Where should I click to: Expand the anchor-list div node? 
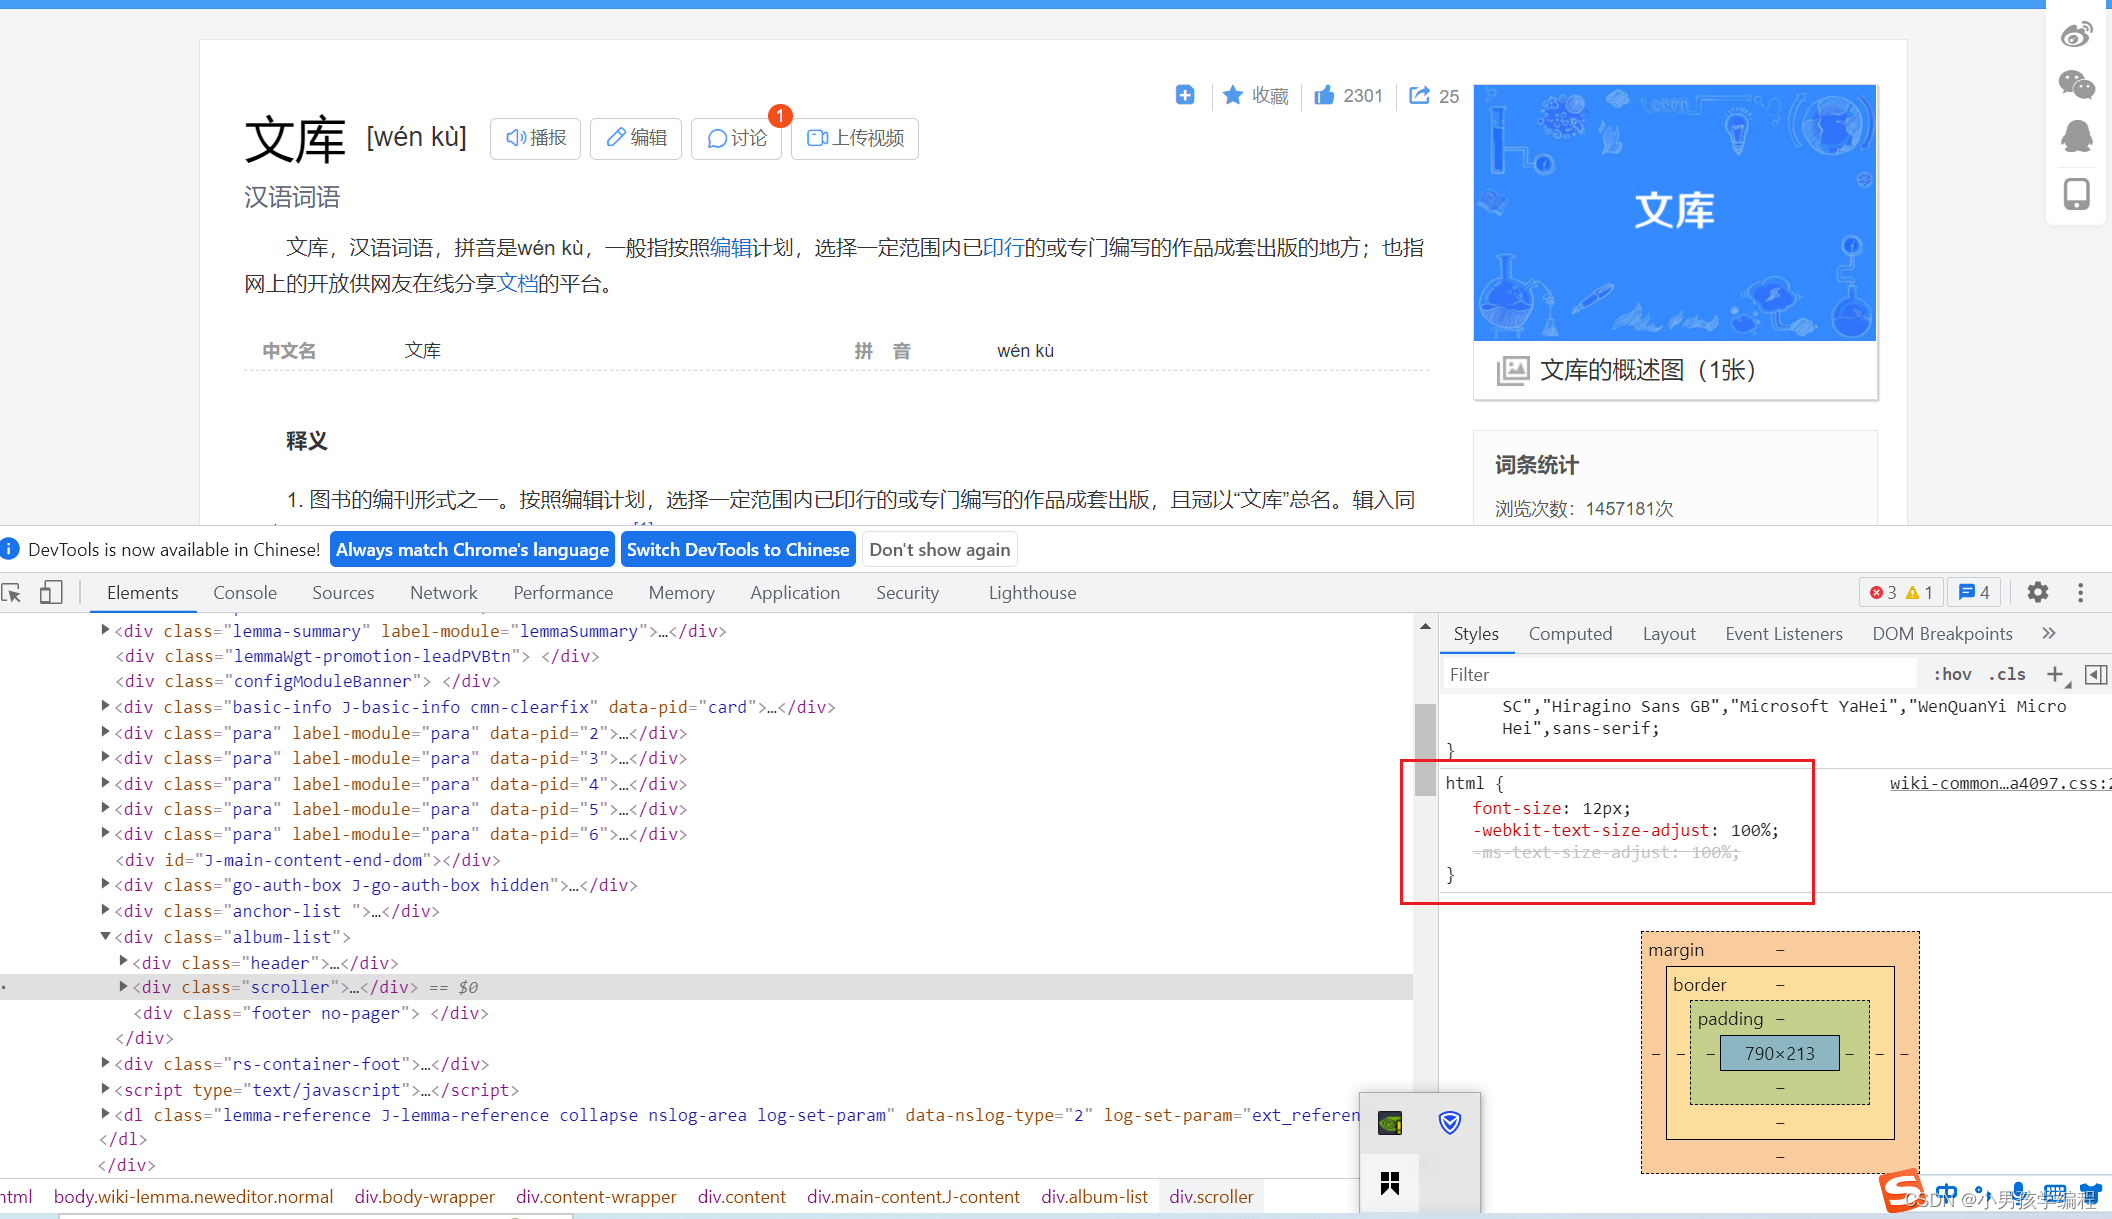click(x=105, y=910)
